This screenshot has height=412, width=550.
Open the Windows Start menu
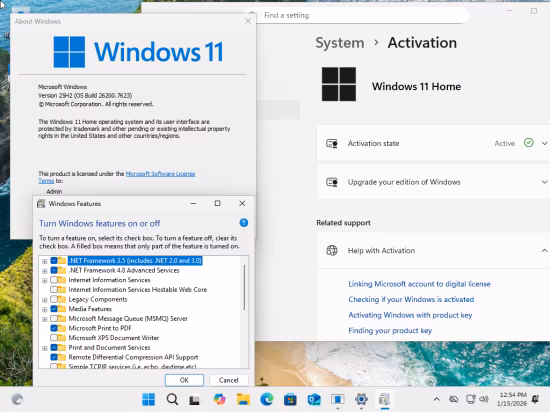pyautogui.click(x=148, y=399)
